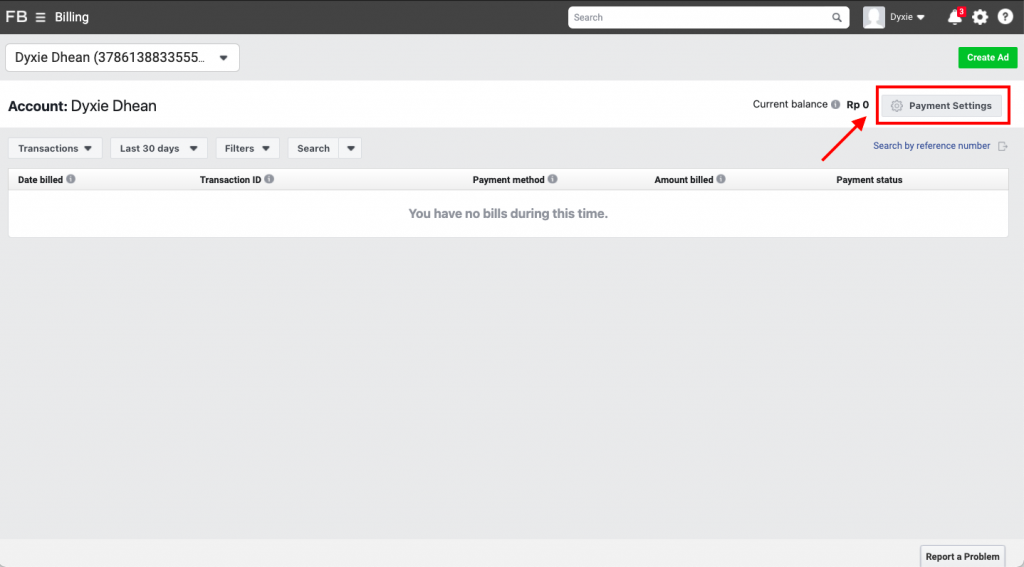Screen dimensions: 1024x567
Task: Open the hamburger menu next to FB
Action: (41, 17)
